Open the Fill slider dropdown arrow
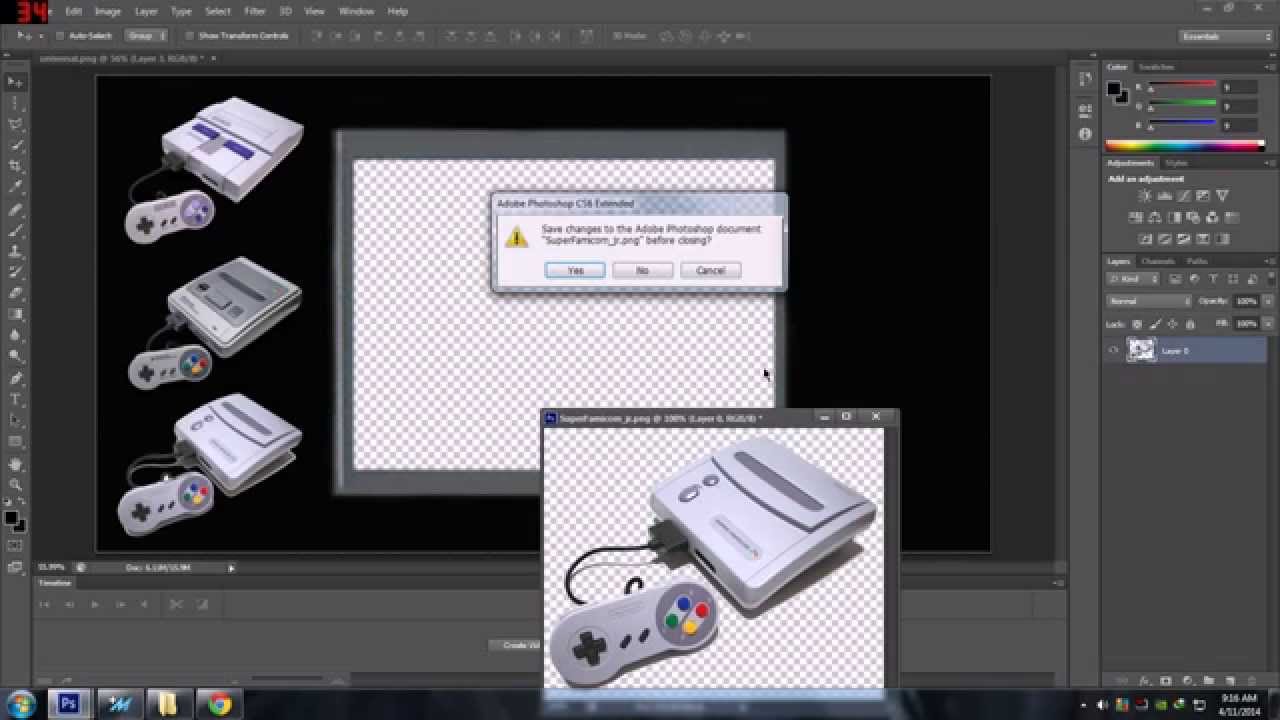This screenshot has width=1280, height=720. pos(1269,324)
